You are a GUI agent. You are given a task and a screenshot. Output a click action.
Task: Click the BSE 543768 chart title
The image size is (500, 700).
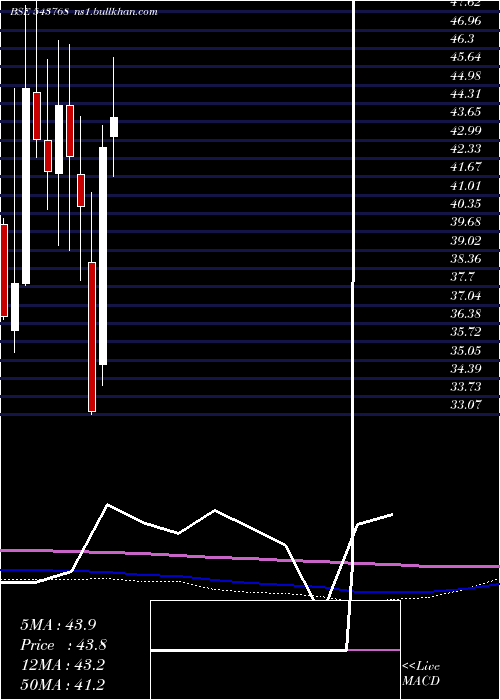pos(39,12)
